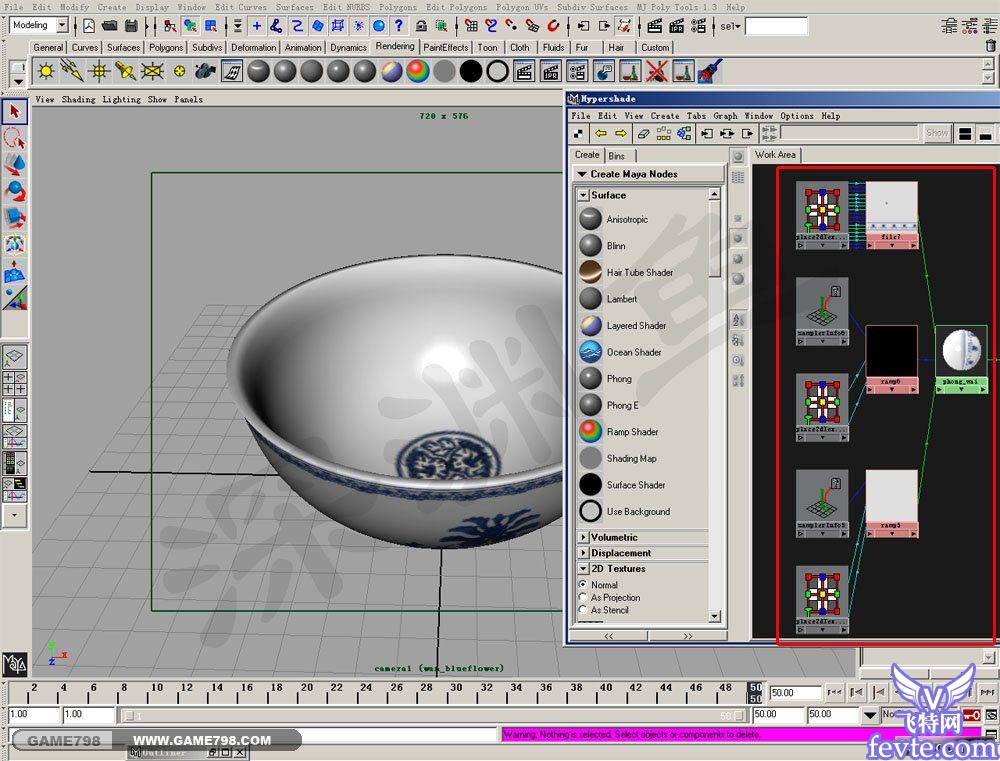Open the sel quick-selection dropdown arrow

(x=738, y=26)
